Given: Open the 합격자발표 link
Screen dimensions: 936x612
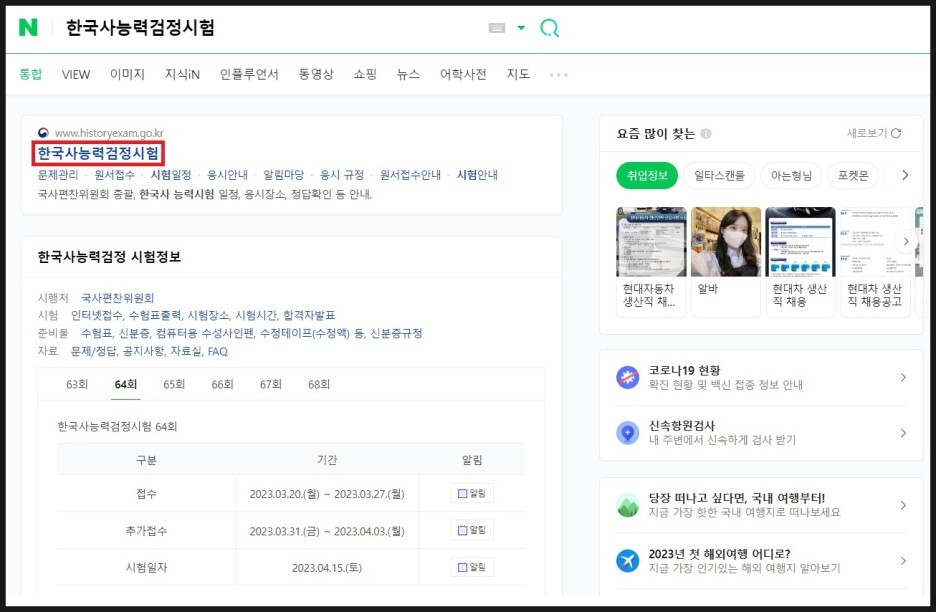Looking at the screenshot, I should pyautogui.click(x=309, y=315).
